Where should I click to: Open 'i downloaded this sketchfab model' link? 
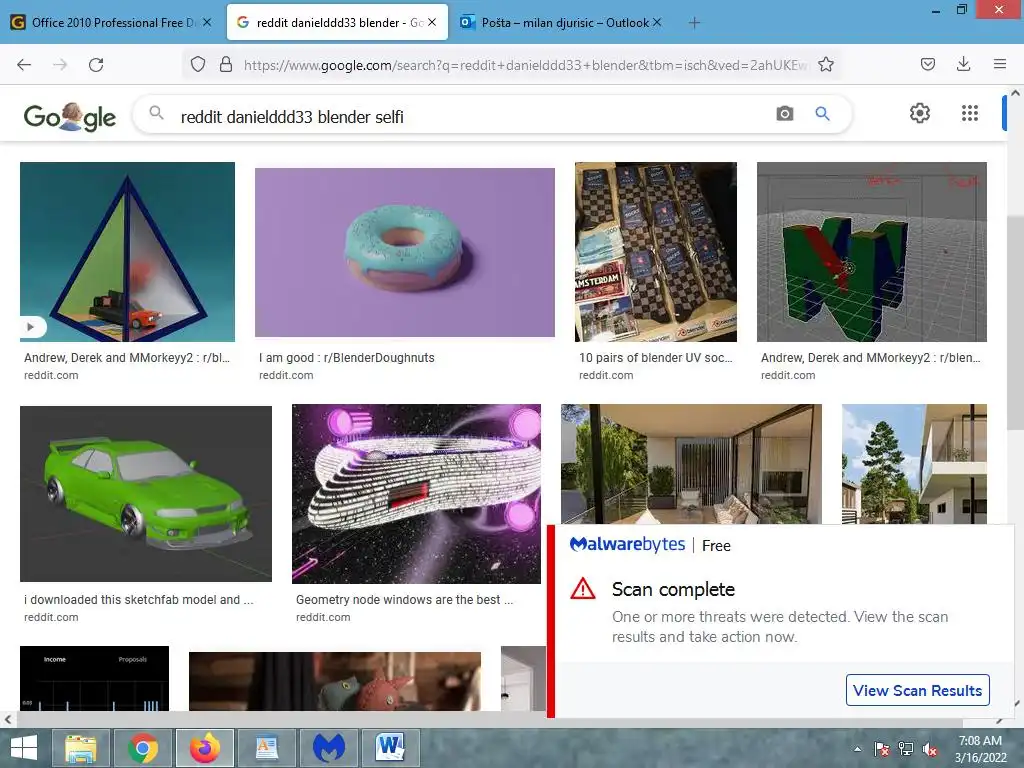(138, 600)
